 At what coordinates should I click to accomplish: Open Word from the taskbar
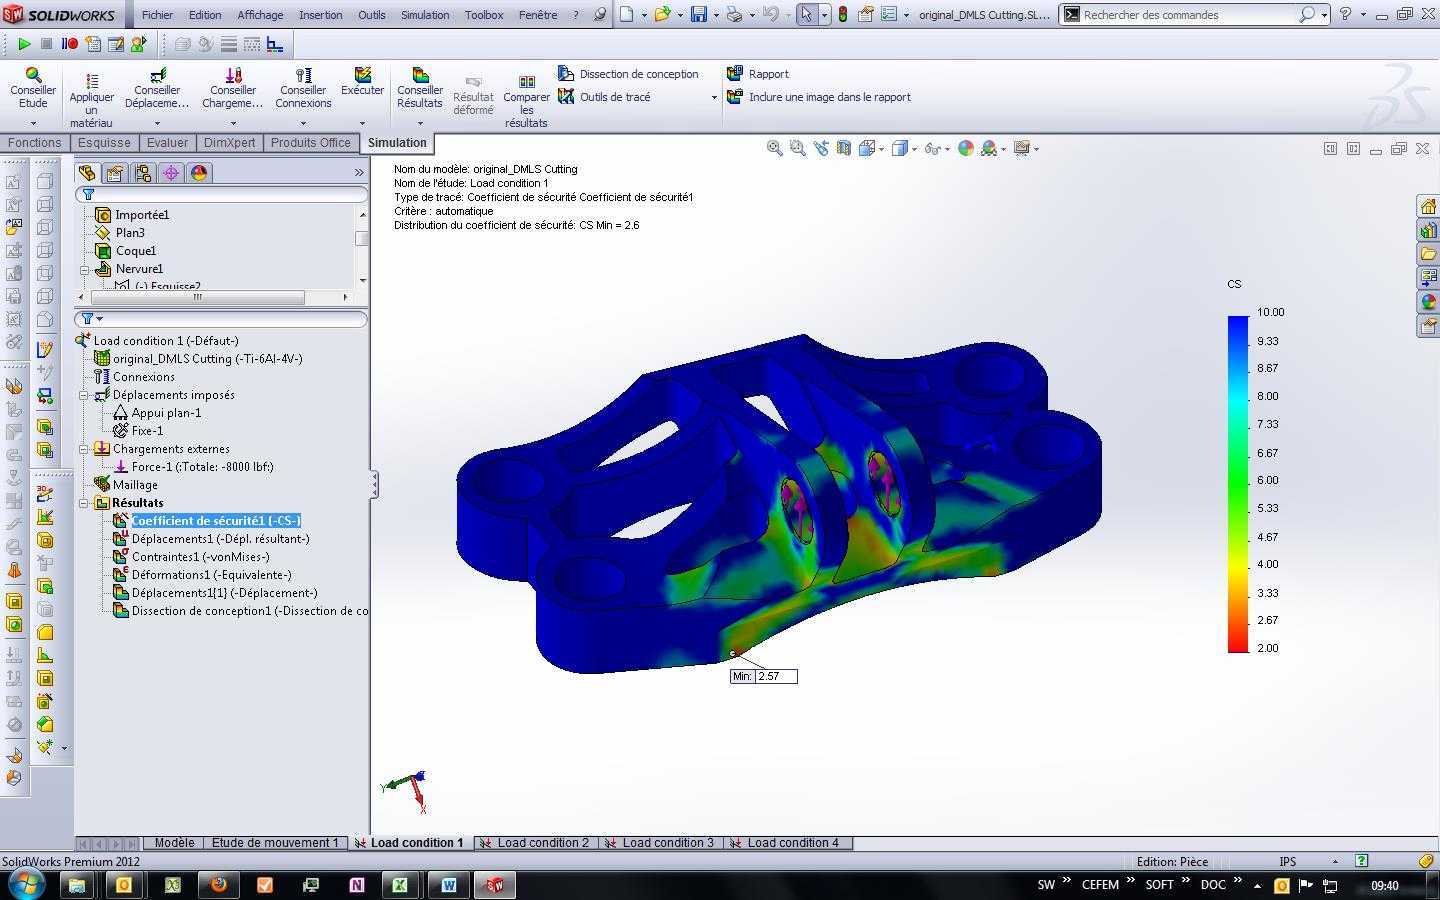(448, 885)
